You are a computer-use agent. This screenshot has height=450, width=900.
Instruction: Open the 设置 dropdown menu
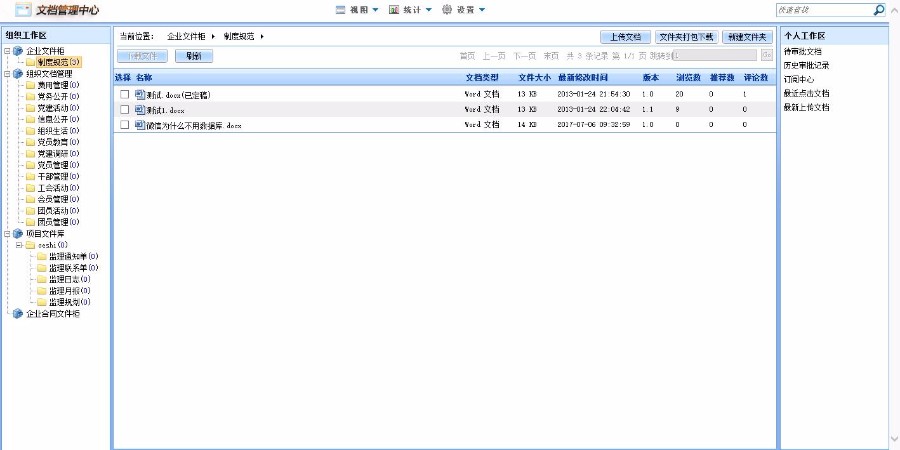pos(463,10)
